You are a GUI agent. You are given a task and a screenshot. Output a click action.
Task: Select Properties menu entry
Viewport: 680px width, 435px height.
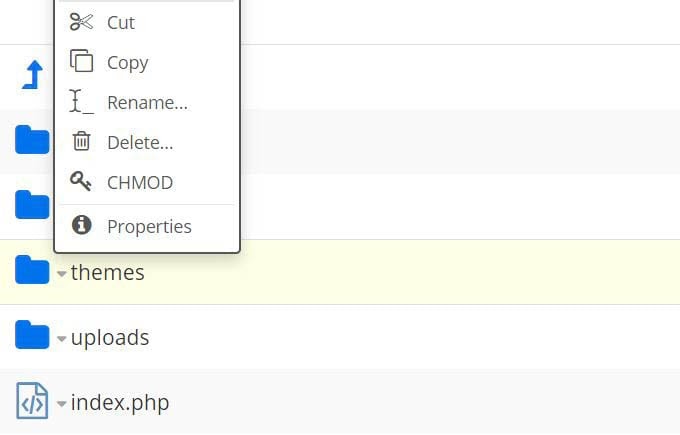[x=149, y=226]
